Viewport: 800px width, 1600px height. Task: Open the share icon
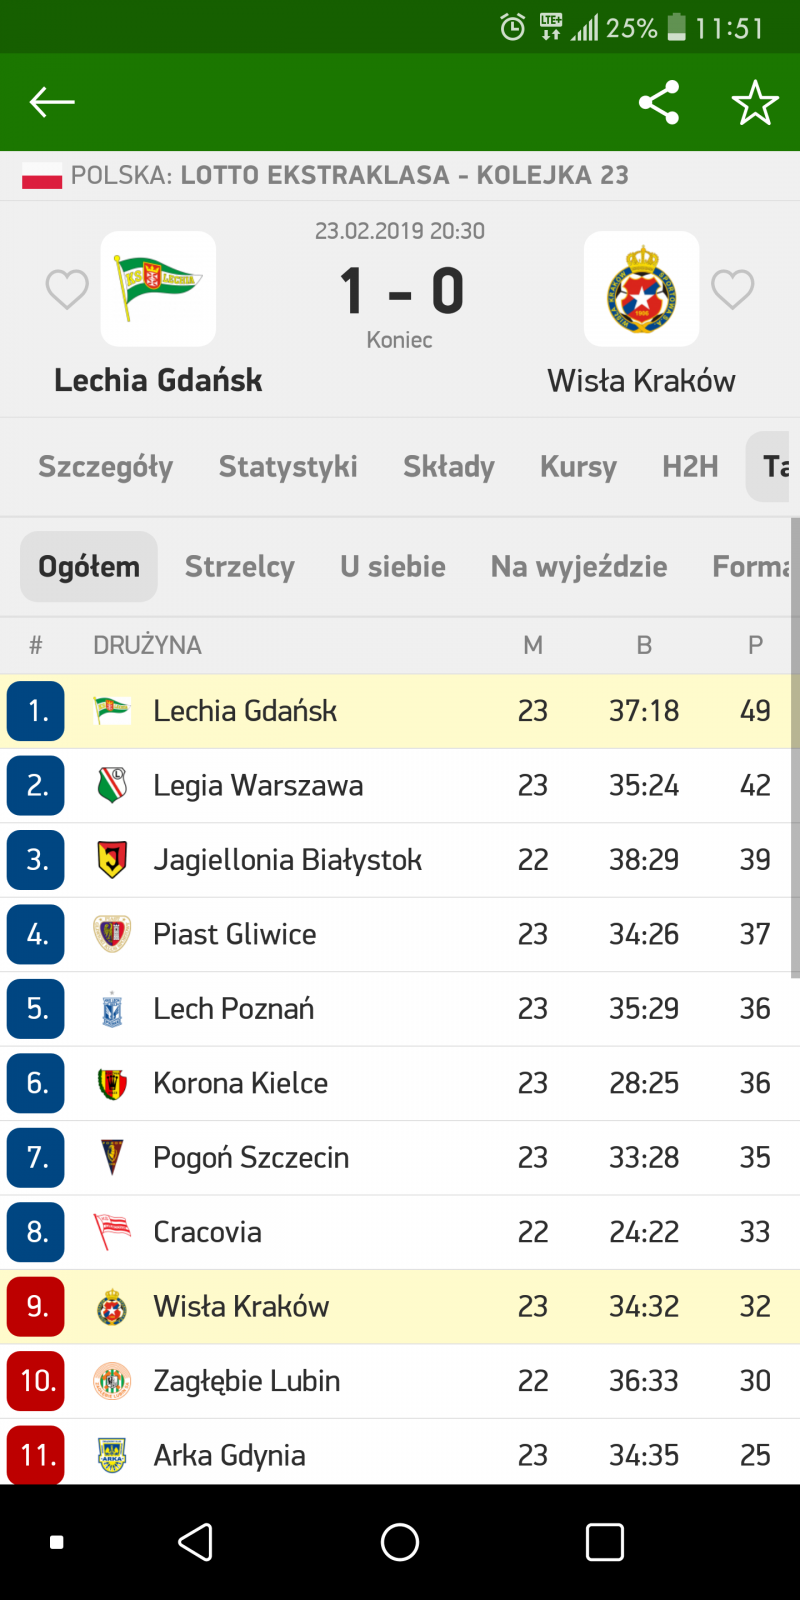[x=659, y=102]
